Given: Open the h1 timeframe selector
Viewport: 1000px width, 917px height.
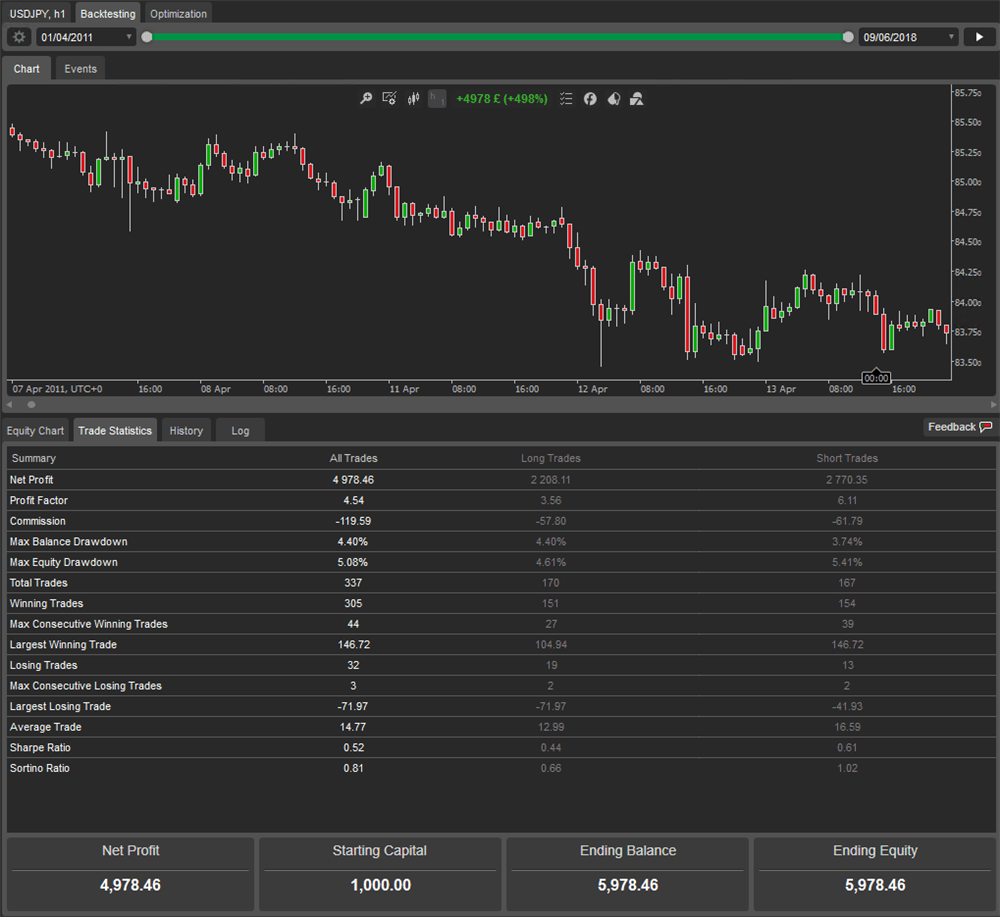Looking at the screenshot, I should pos(437,98).
